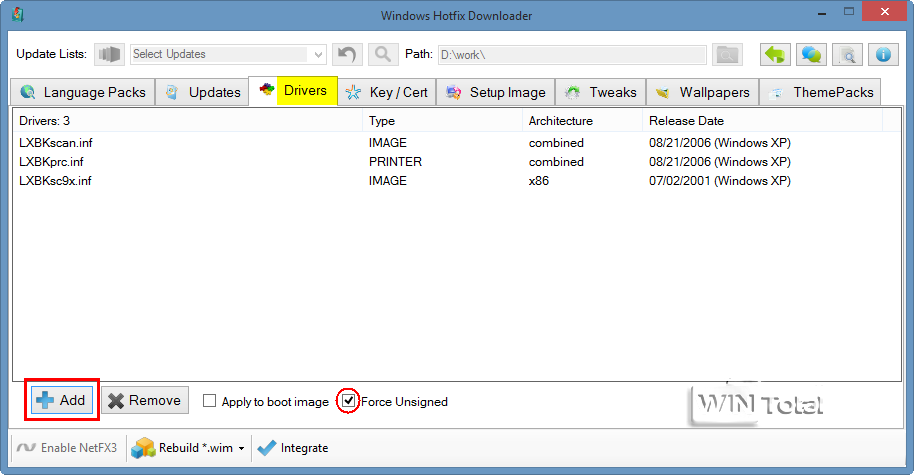Select the Drivers tab
This screenshot has height=475, width=914.
[293, 90]
